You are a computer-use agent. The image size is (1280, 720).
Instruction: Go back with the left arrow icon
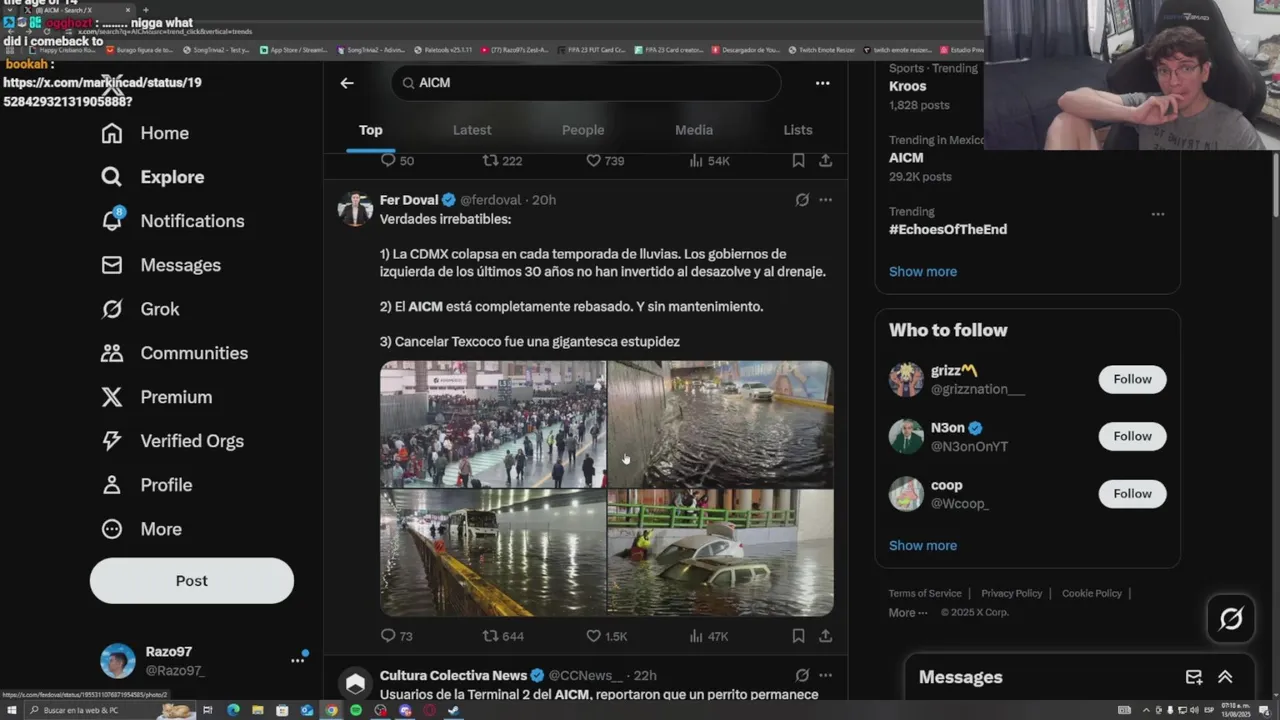(347, 83)
